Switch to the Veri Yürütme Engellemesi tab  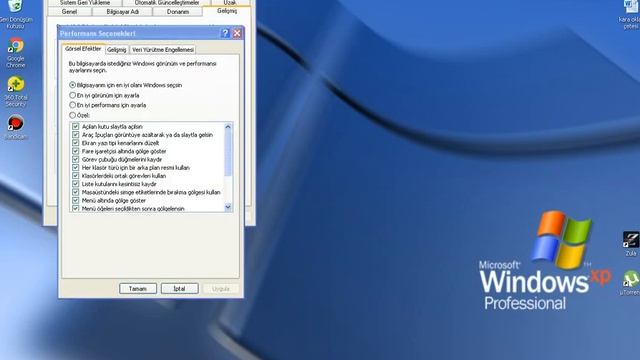163,50
